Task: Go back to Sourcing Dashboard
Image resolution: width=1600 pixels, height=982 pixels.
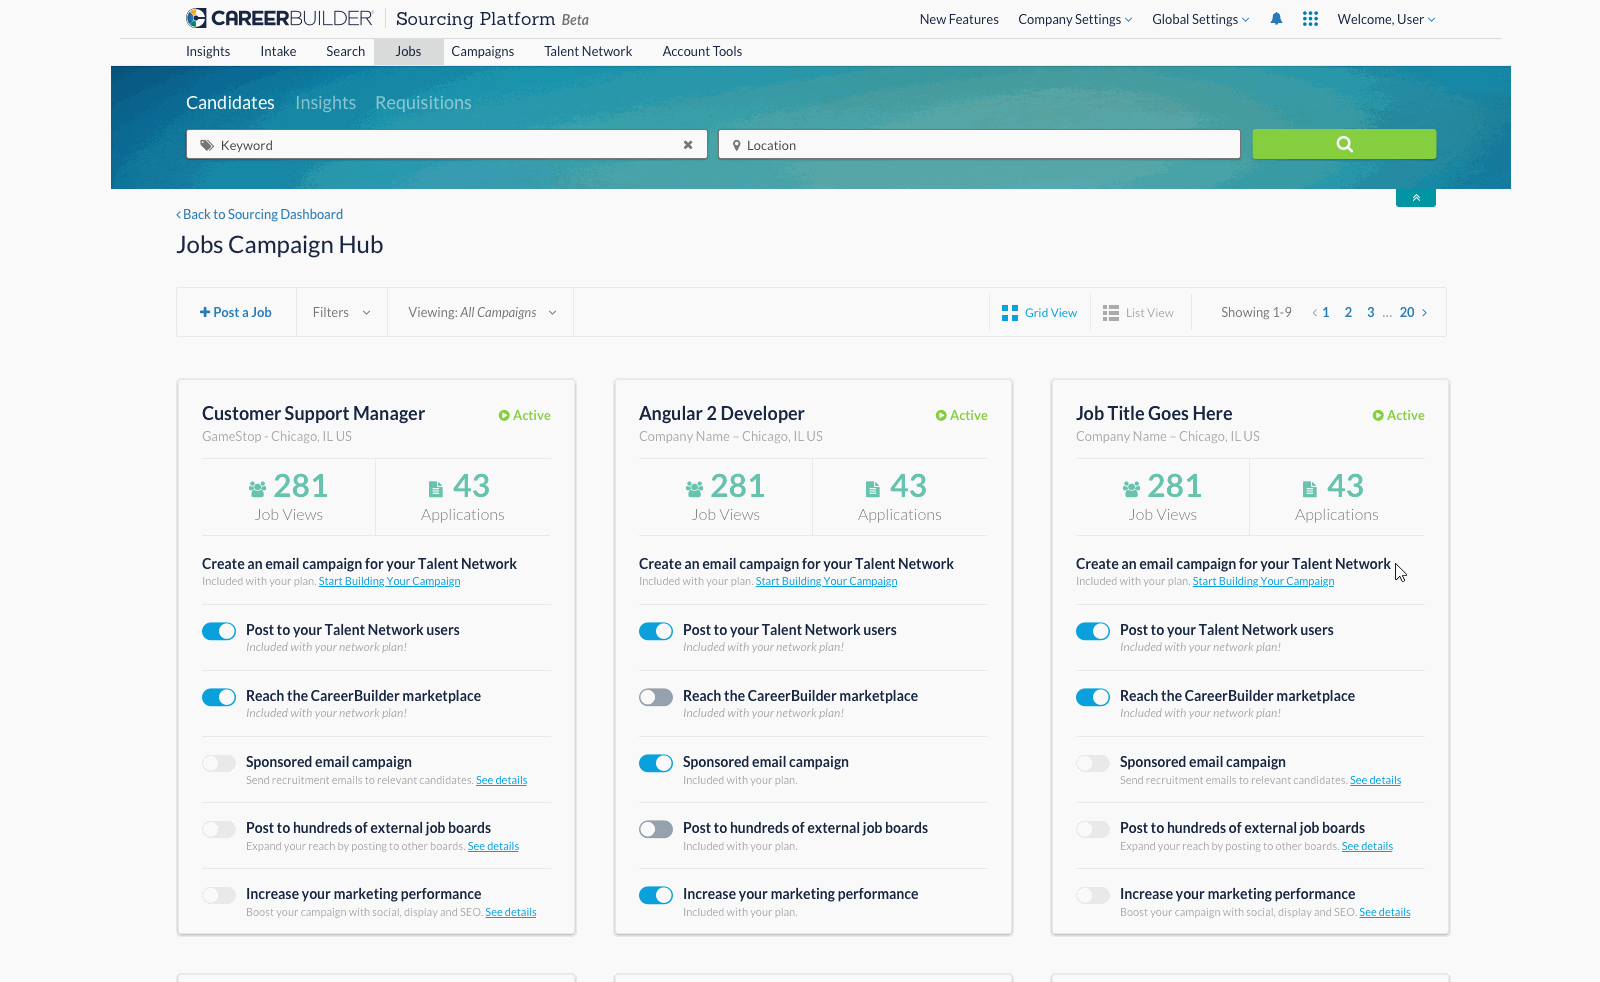Action: click(260, 214)
